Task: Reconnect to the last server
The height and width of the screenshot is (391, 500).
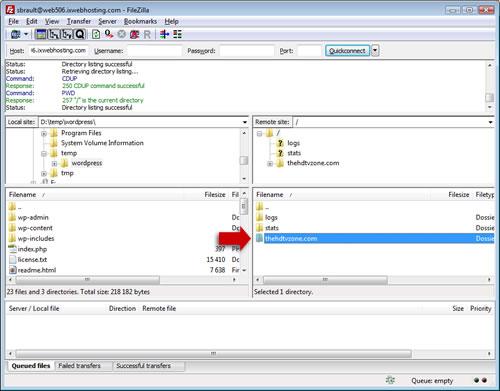Action: coord(147,34)
